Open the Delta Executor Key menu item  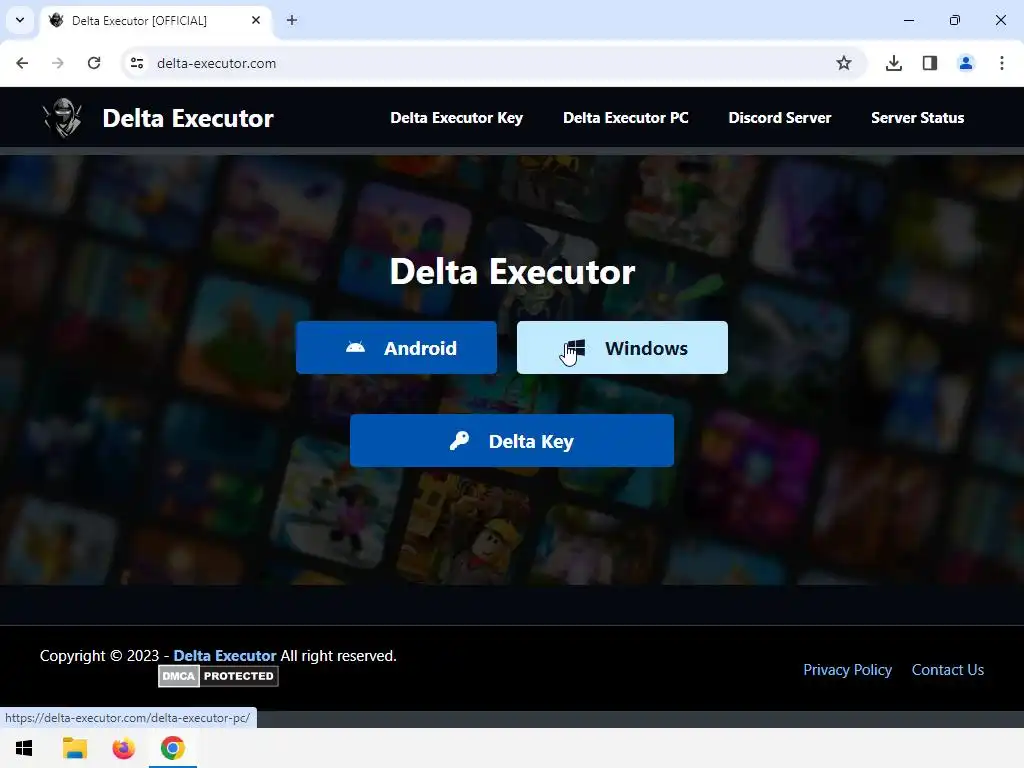pos(456,118)
